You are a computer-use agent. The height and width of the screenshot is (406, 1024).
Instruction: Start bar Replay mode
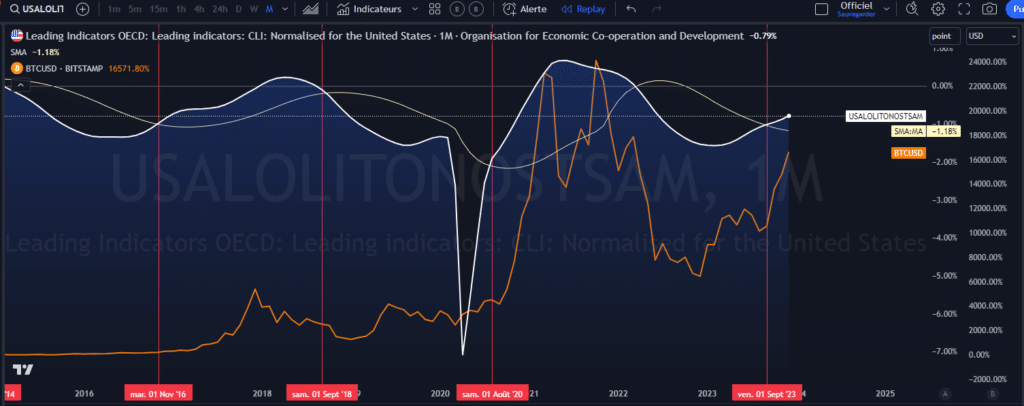[583, 9]
